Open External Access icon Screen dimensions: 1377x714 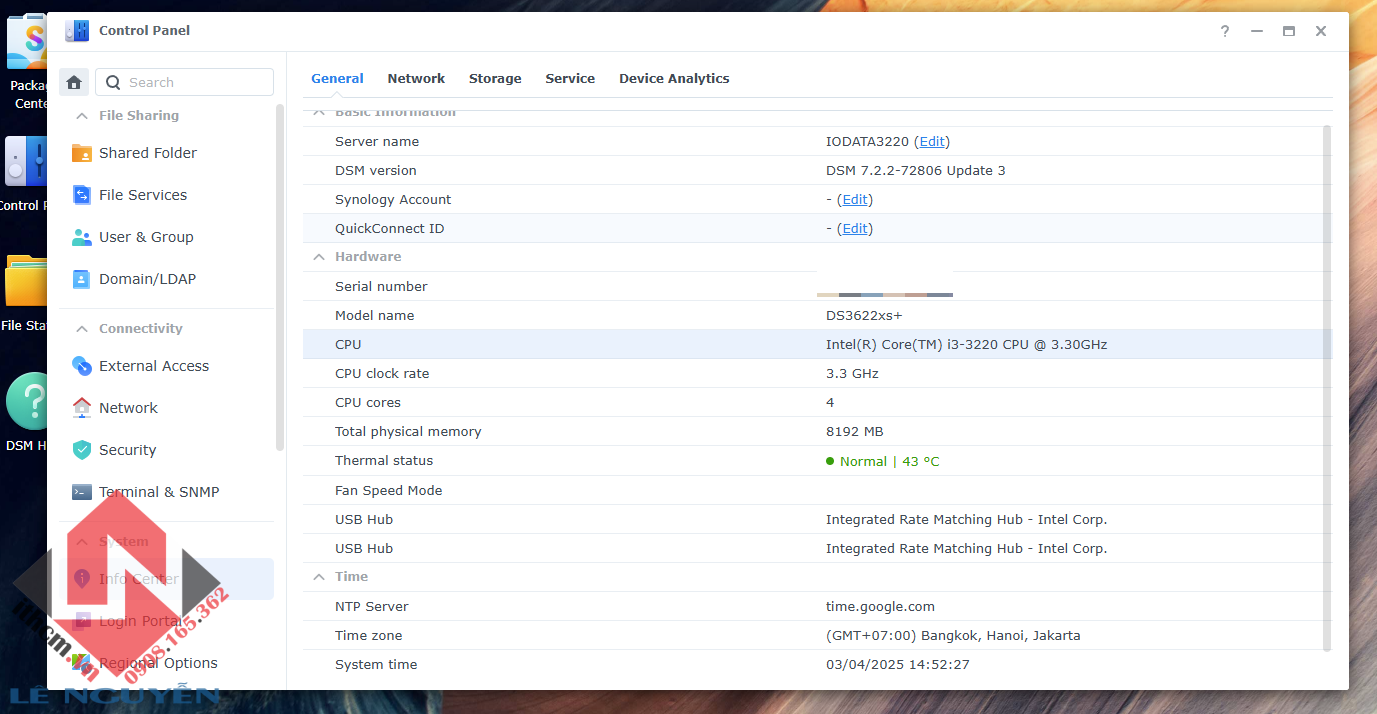(82, 366)
